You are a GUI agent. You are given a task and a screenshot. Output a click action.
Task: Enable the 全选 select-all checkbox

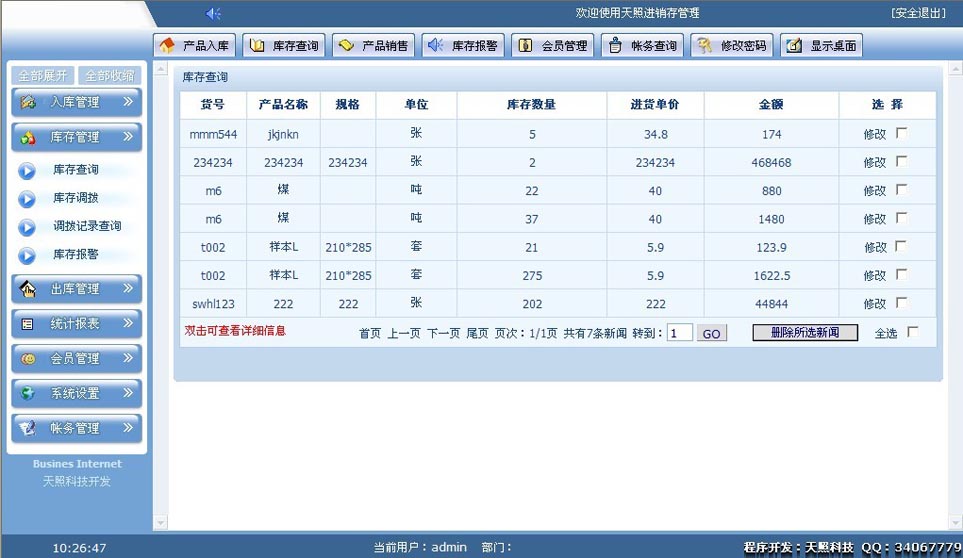coord(913,331)
